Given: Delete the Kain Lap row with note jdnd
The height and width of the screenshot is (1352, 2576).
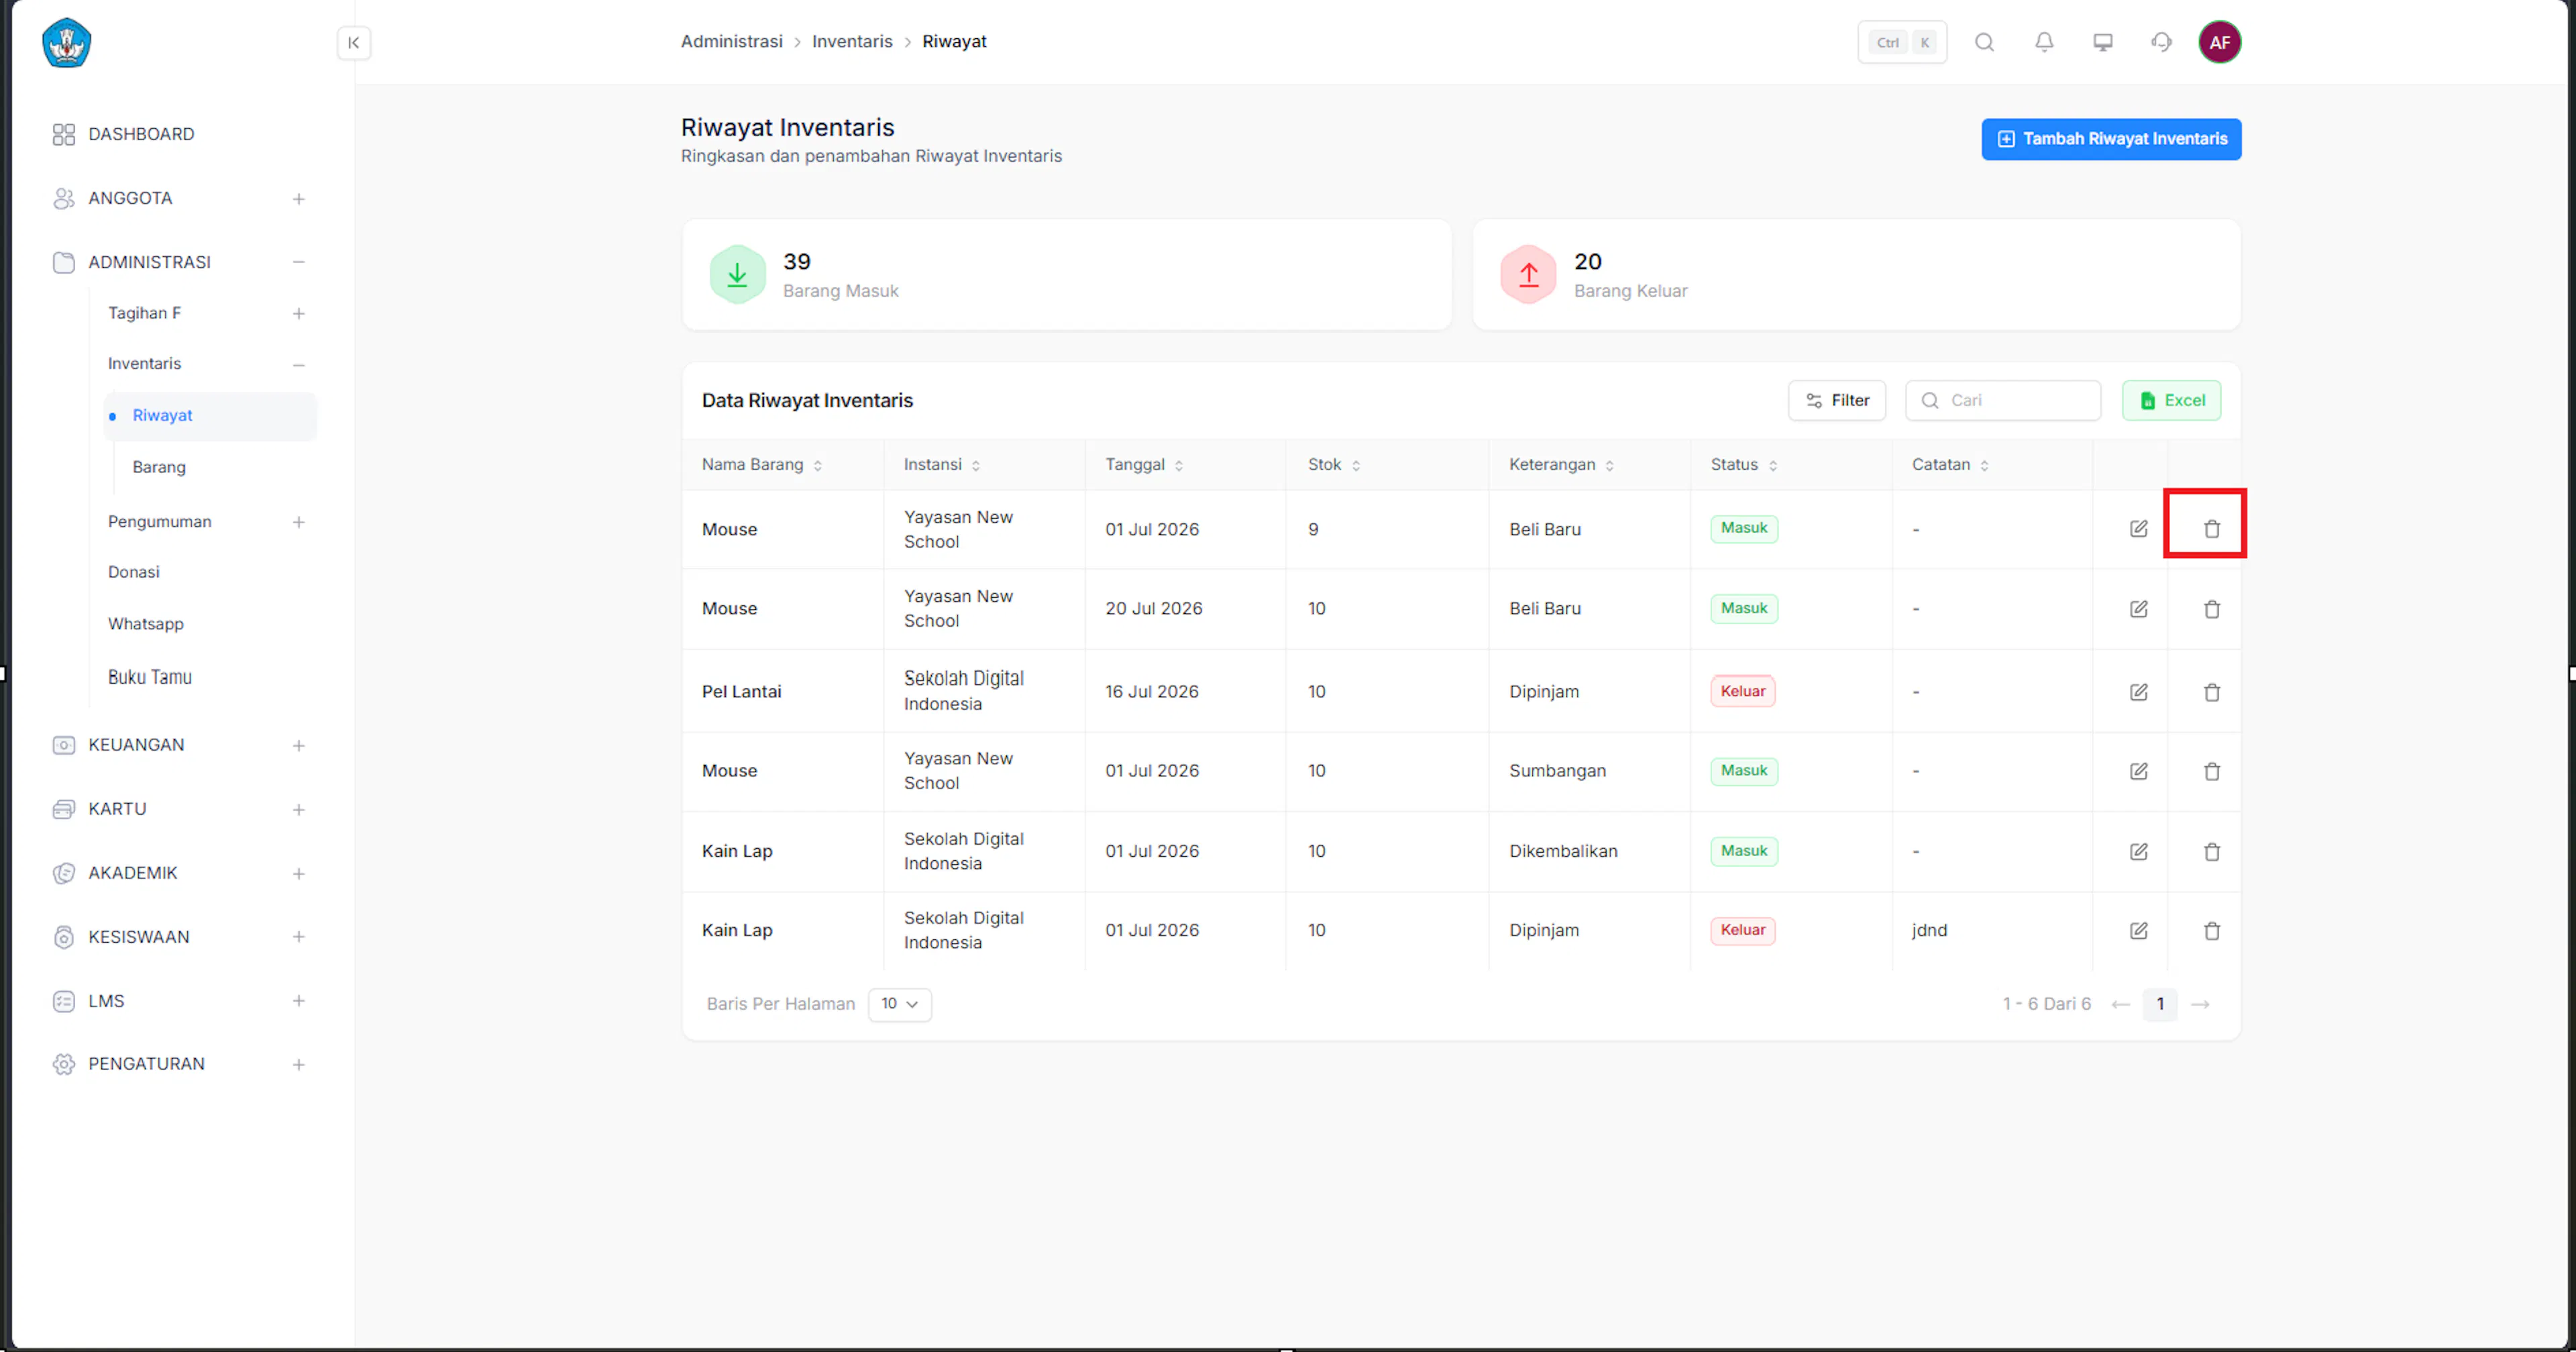Looking at the screenshot, I should tap(2211, 931).
